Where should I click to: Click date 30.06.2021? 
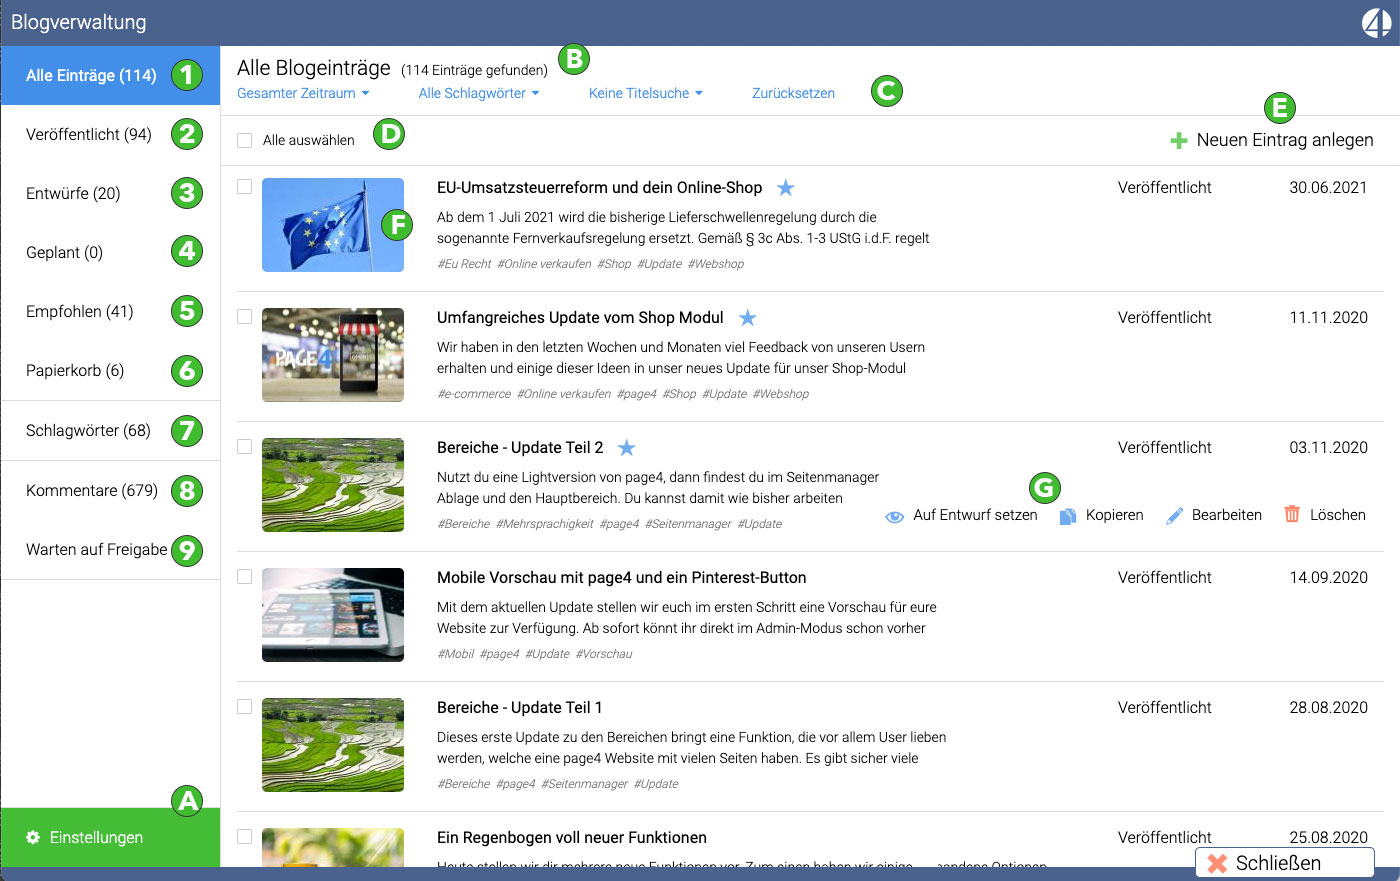pyautogui.click(x=1328, y=187)
